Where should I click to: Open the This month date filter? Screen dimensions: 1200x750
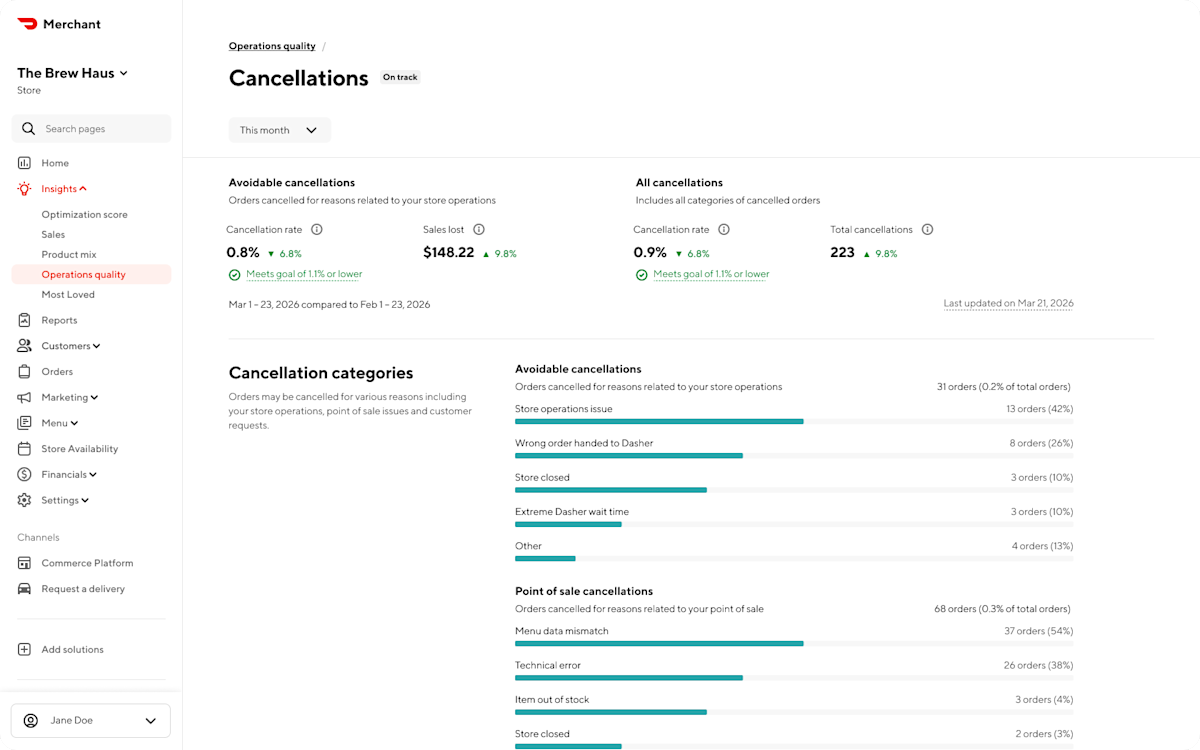[279, 130]
